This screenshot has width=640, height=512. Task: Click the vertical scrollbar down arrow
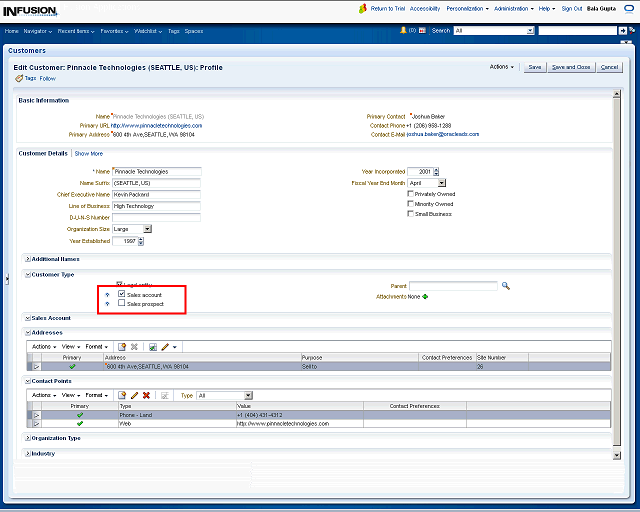tap(617, 455)
